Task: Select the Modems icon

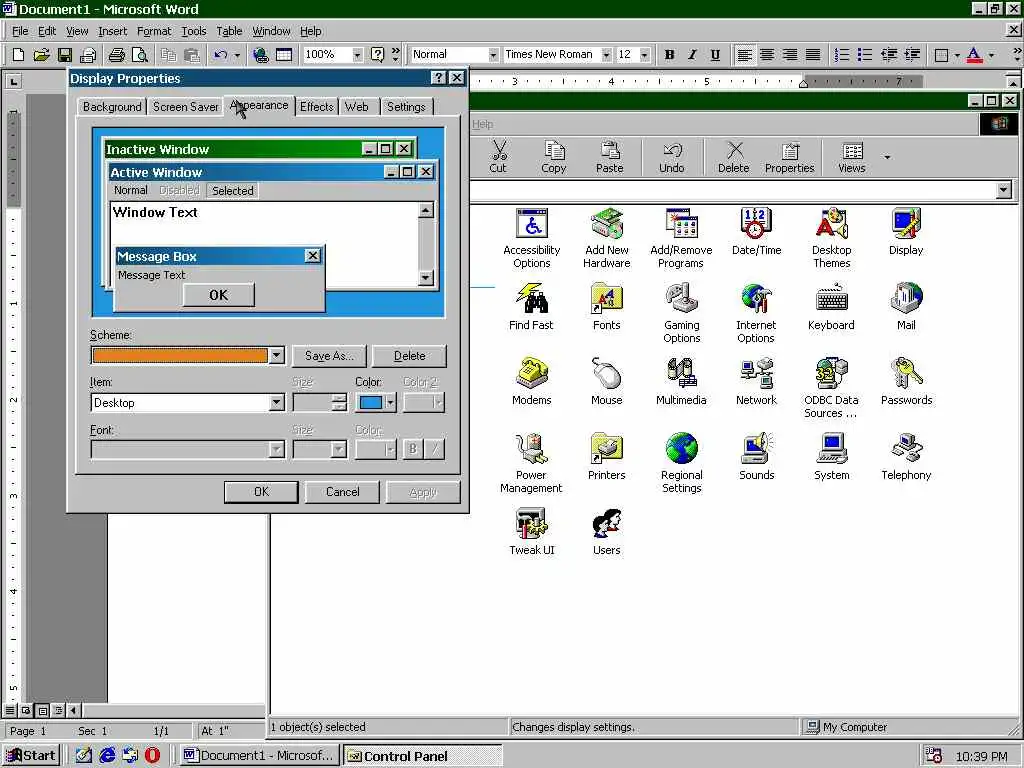Action: point(532,382)
